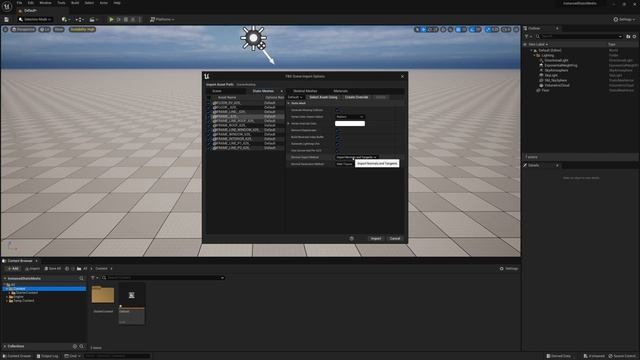Switch to the Skeletal Meshes tab
The height and width of the screenshot is (360, 640).
(x=305, y=91)
